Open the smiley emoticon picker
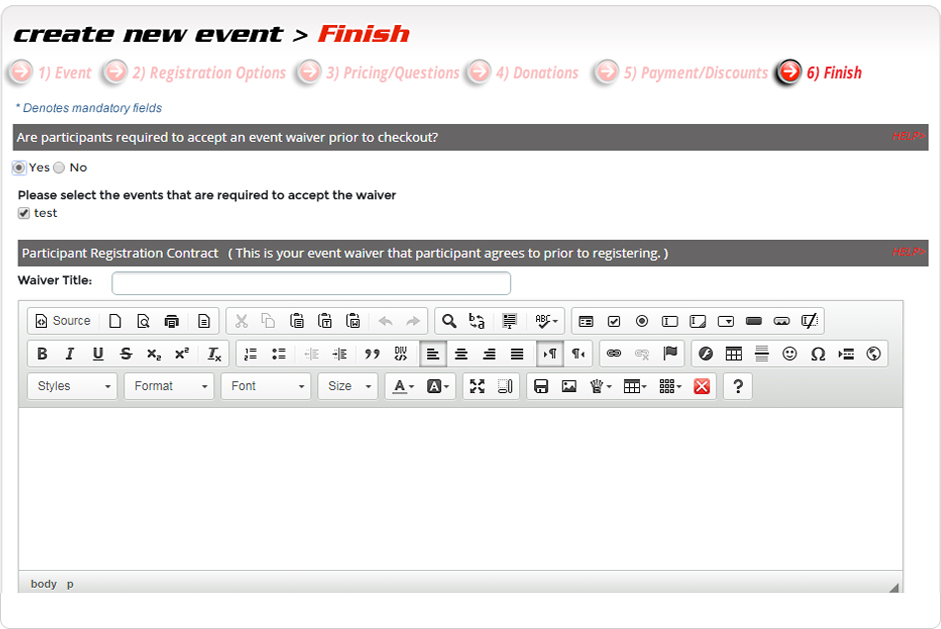The image size is (941, 629). pos(790,354)
